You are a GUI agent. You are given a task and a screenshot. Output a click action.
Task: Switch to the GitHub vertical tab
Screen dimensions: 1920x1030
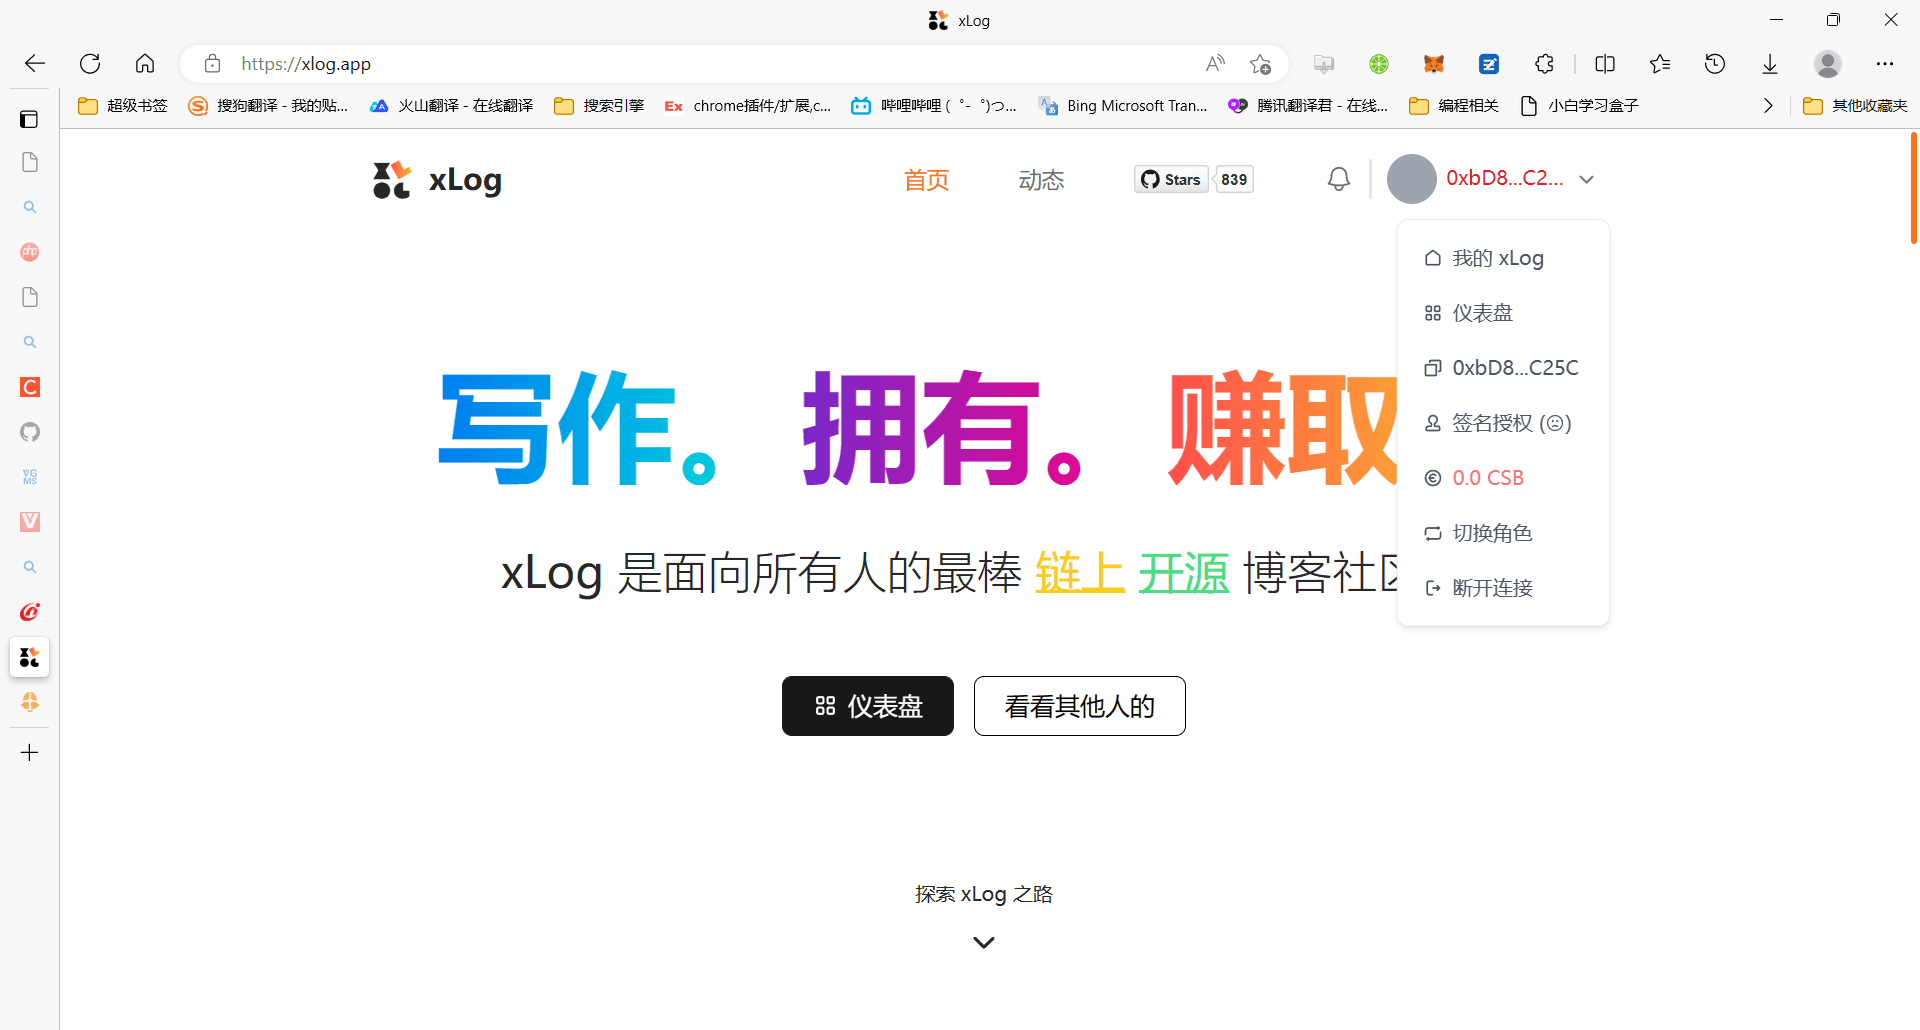(x=30, y=432)
